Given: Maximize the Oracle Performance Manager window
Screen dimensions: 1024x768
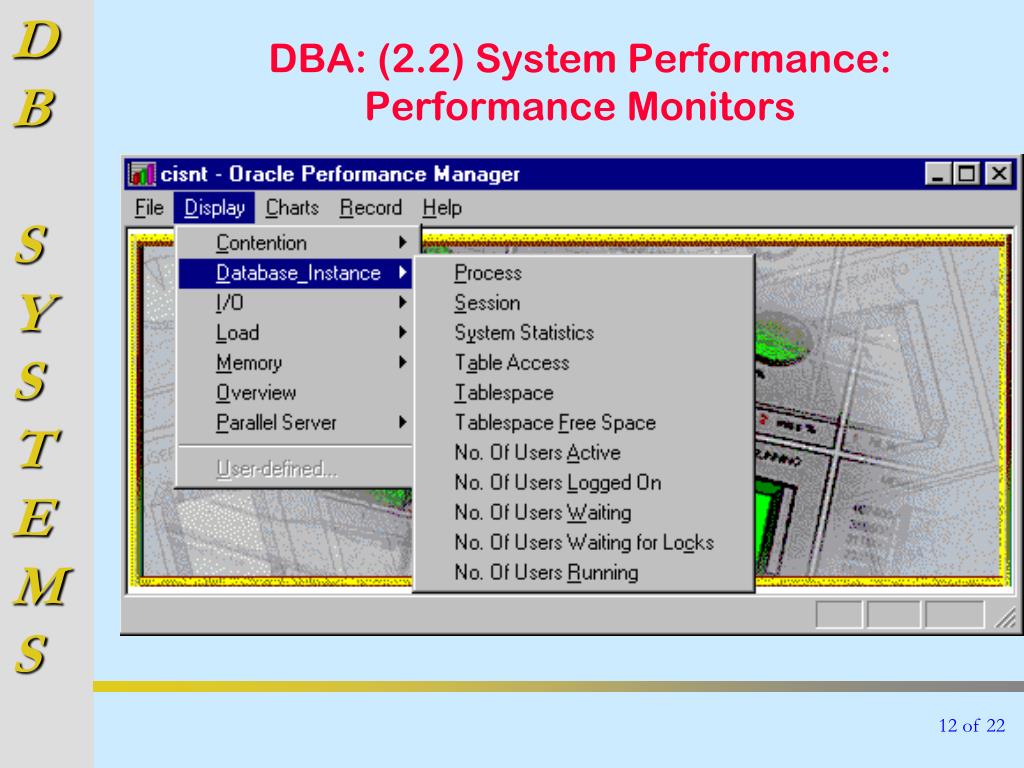Looking at the screenshot, I should [x=966, y=174].
